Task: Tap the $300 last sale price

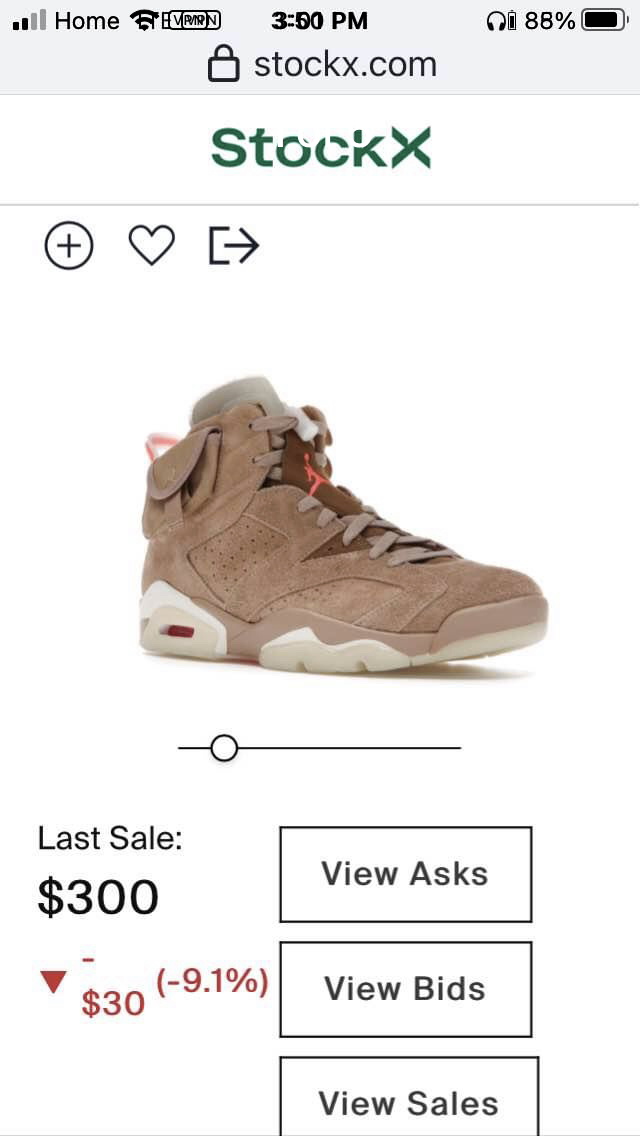Action: 98,896
